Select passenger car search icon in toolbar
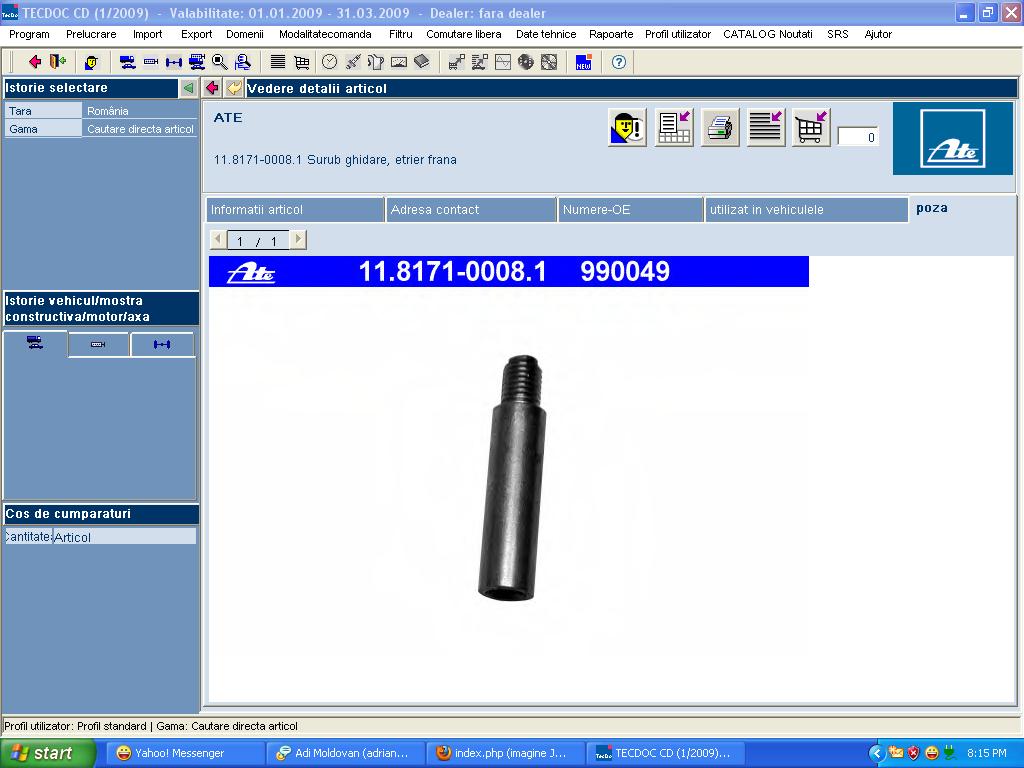The image size is (1024, 768). point(128,62)
